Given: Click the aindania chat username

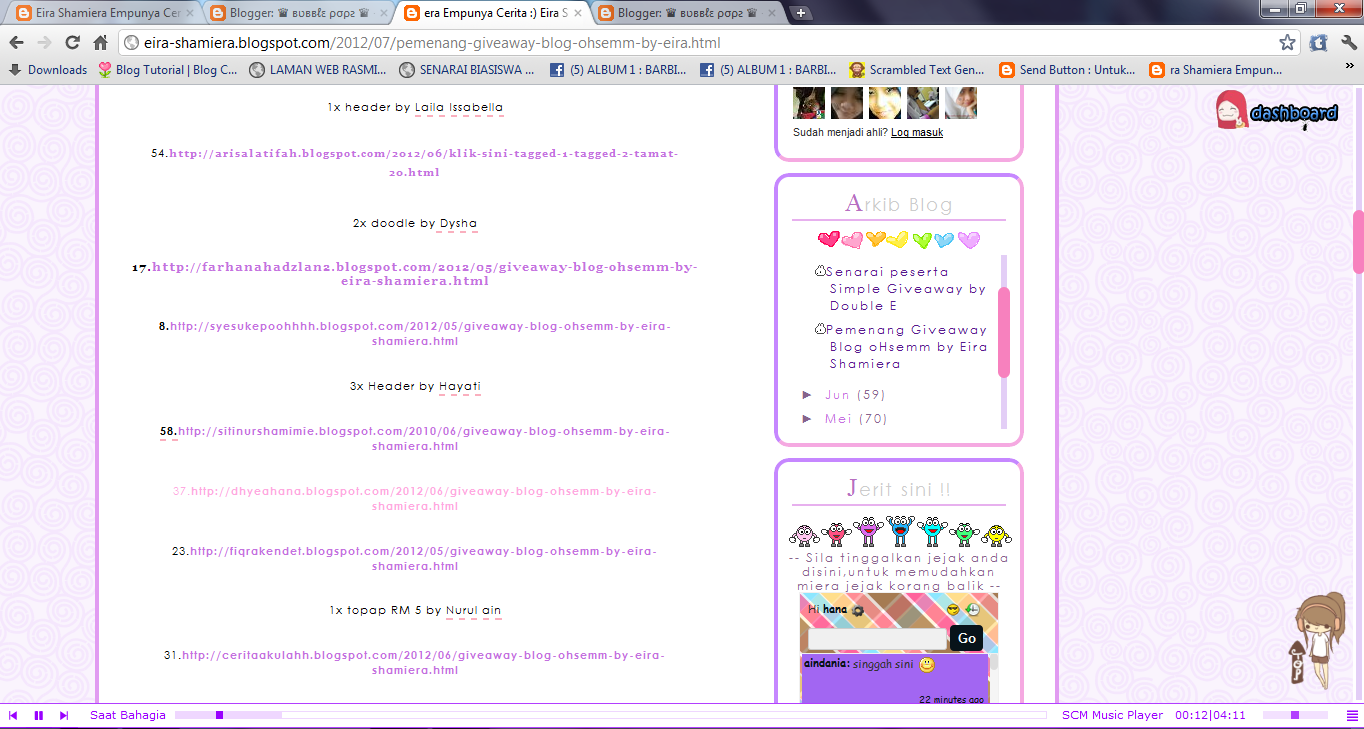Looking at the screenshot, I should [826, 663].
